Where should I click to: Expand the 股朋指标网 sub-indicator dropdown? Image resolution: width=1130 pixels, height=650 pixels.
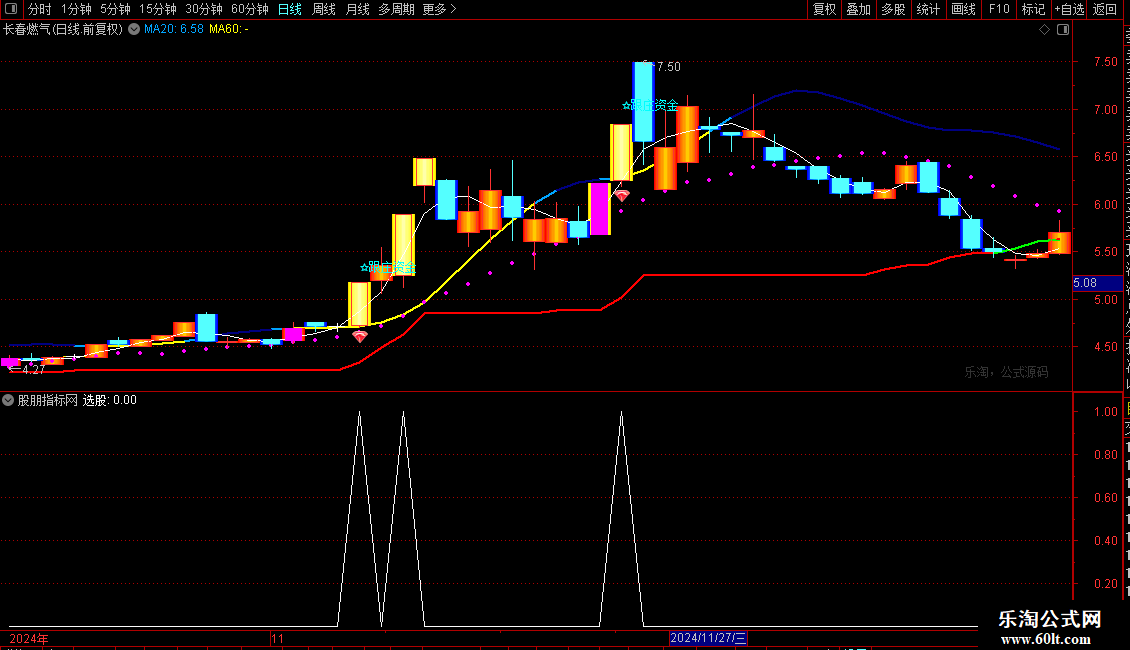click(x=8, y=400)
